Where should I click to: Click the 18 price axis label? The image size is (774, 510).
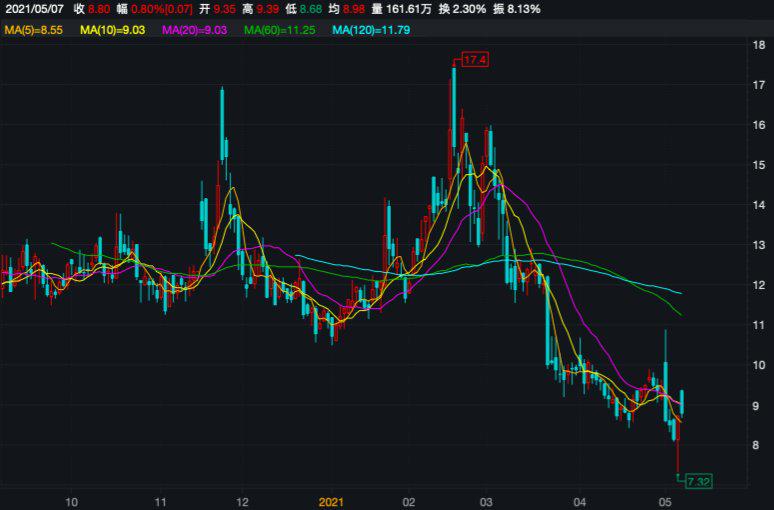[759, 45]
